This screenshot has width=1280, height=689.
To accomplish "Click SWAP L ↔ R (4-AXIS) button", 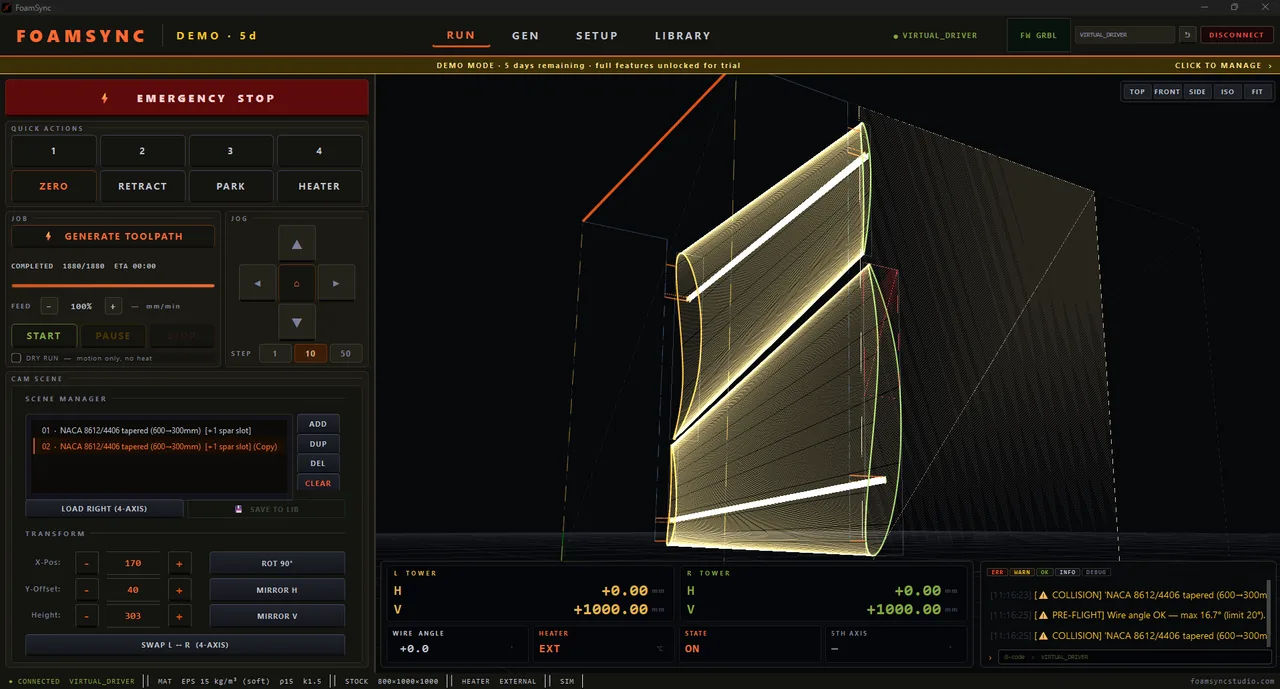I will tap(185, 645).
